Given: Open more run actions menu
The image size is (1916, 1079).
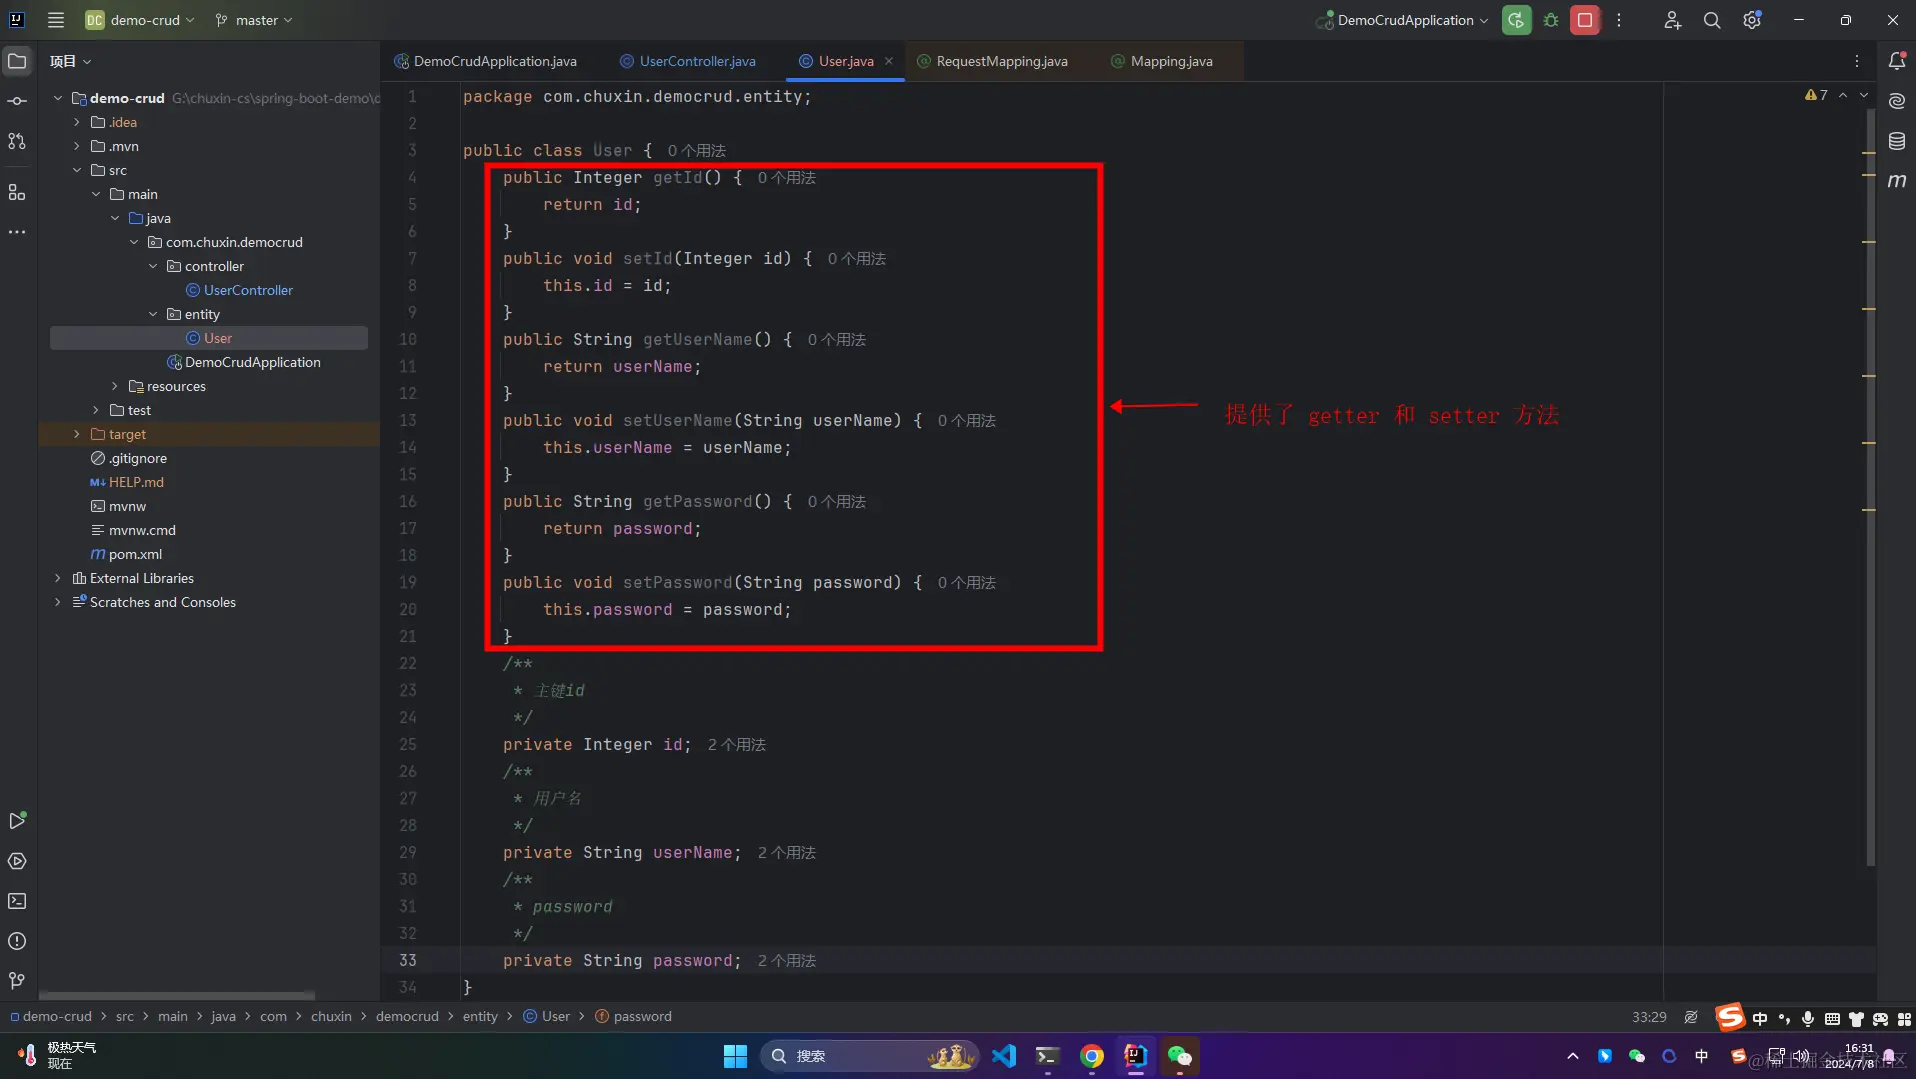Looking at the screenshot, I should 1619,20.
